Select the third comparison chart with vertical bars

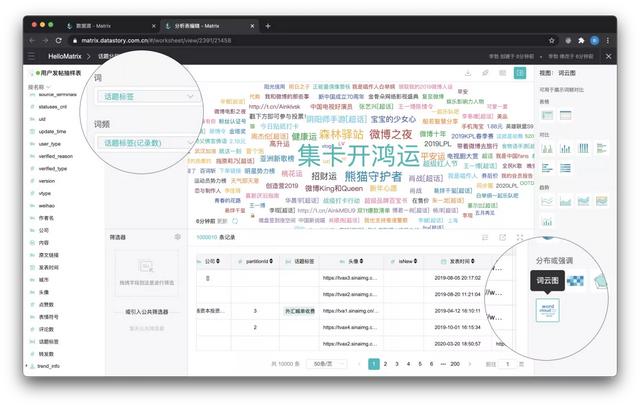point(584,148)
